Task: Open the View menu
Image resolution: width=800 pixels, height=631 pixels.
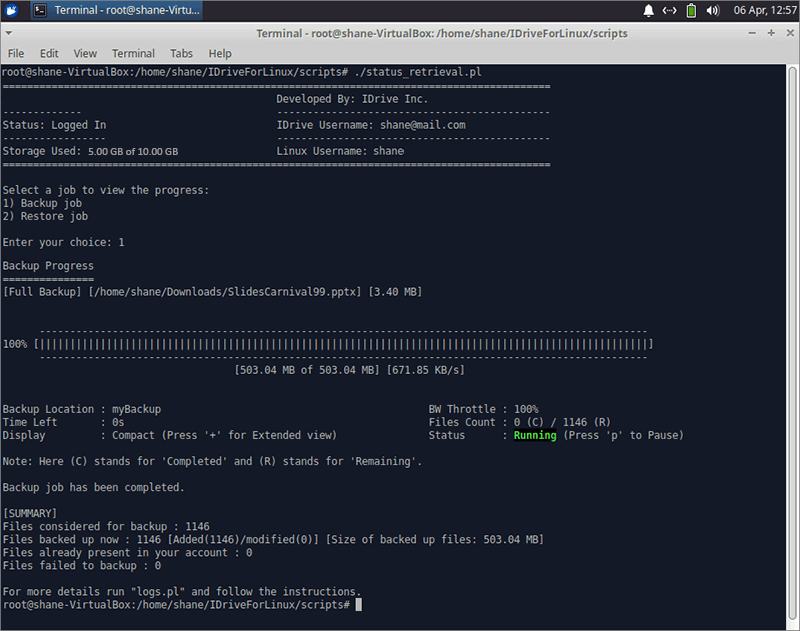Action: tap(85, 54)
